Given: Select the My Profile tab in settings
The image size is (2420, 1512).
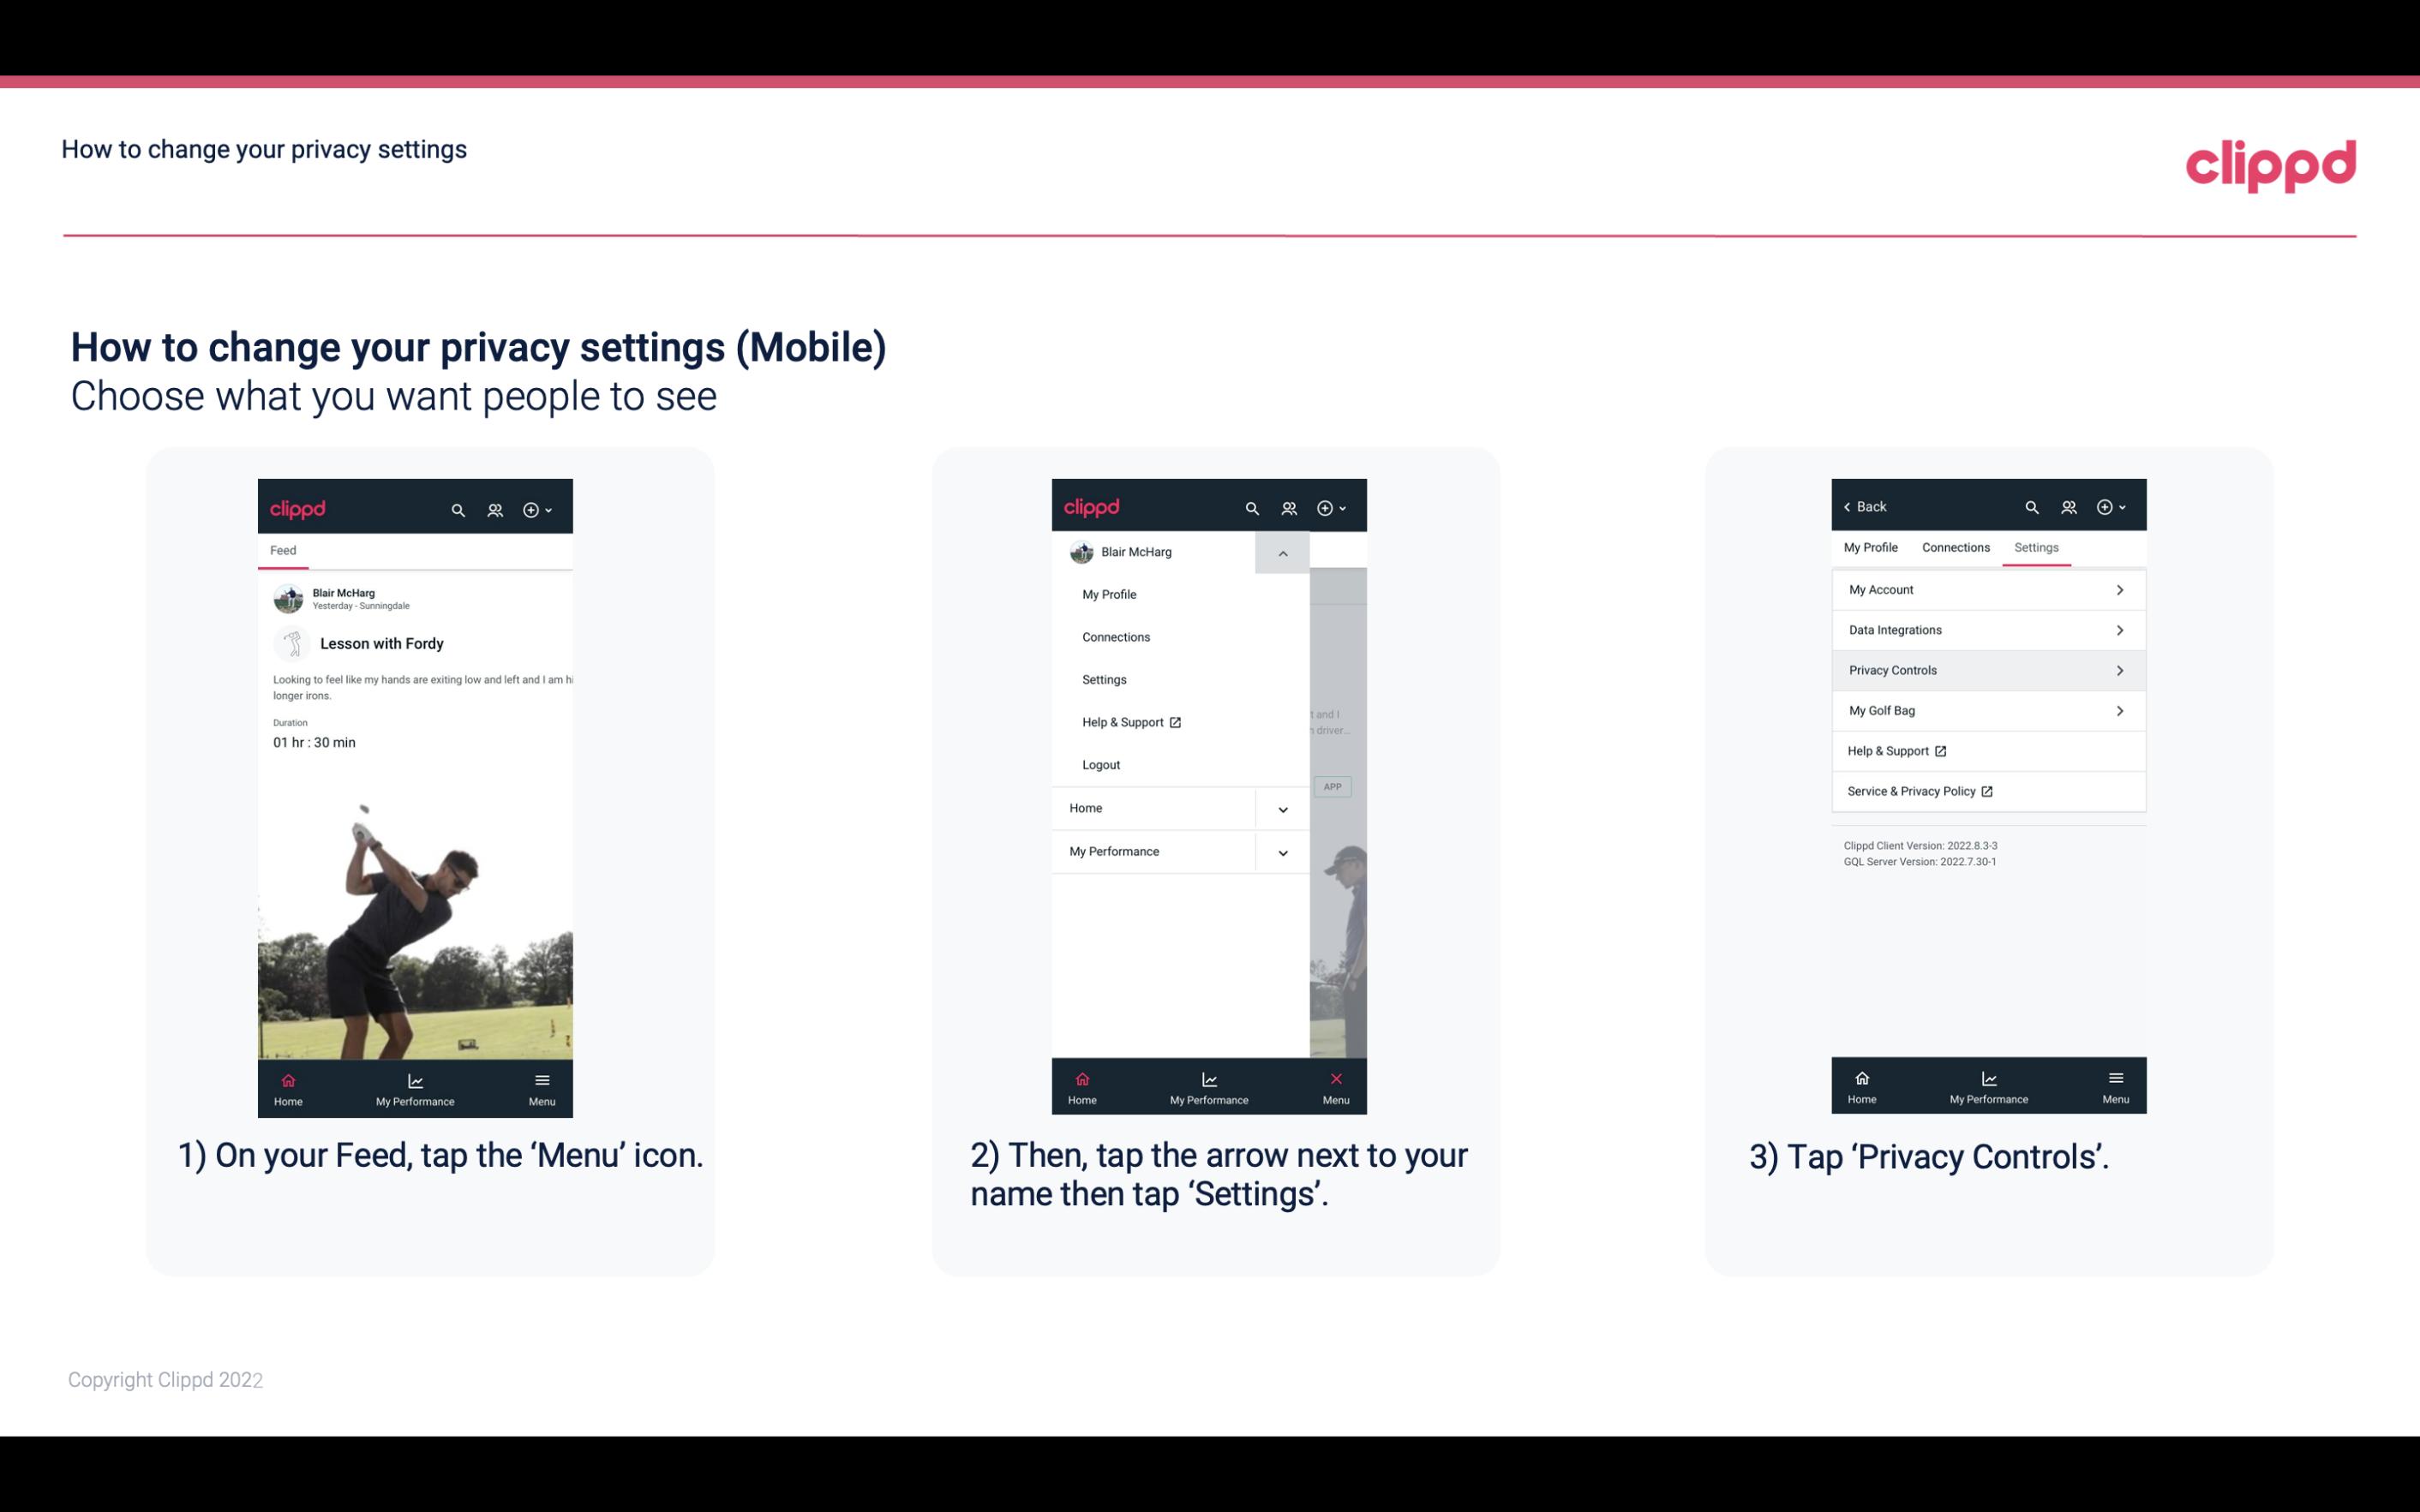Looking at the screenshot, I should 1873,547.
